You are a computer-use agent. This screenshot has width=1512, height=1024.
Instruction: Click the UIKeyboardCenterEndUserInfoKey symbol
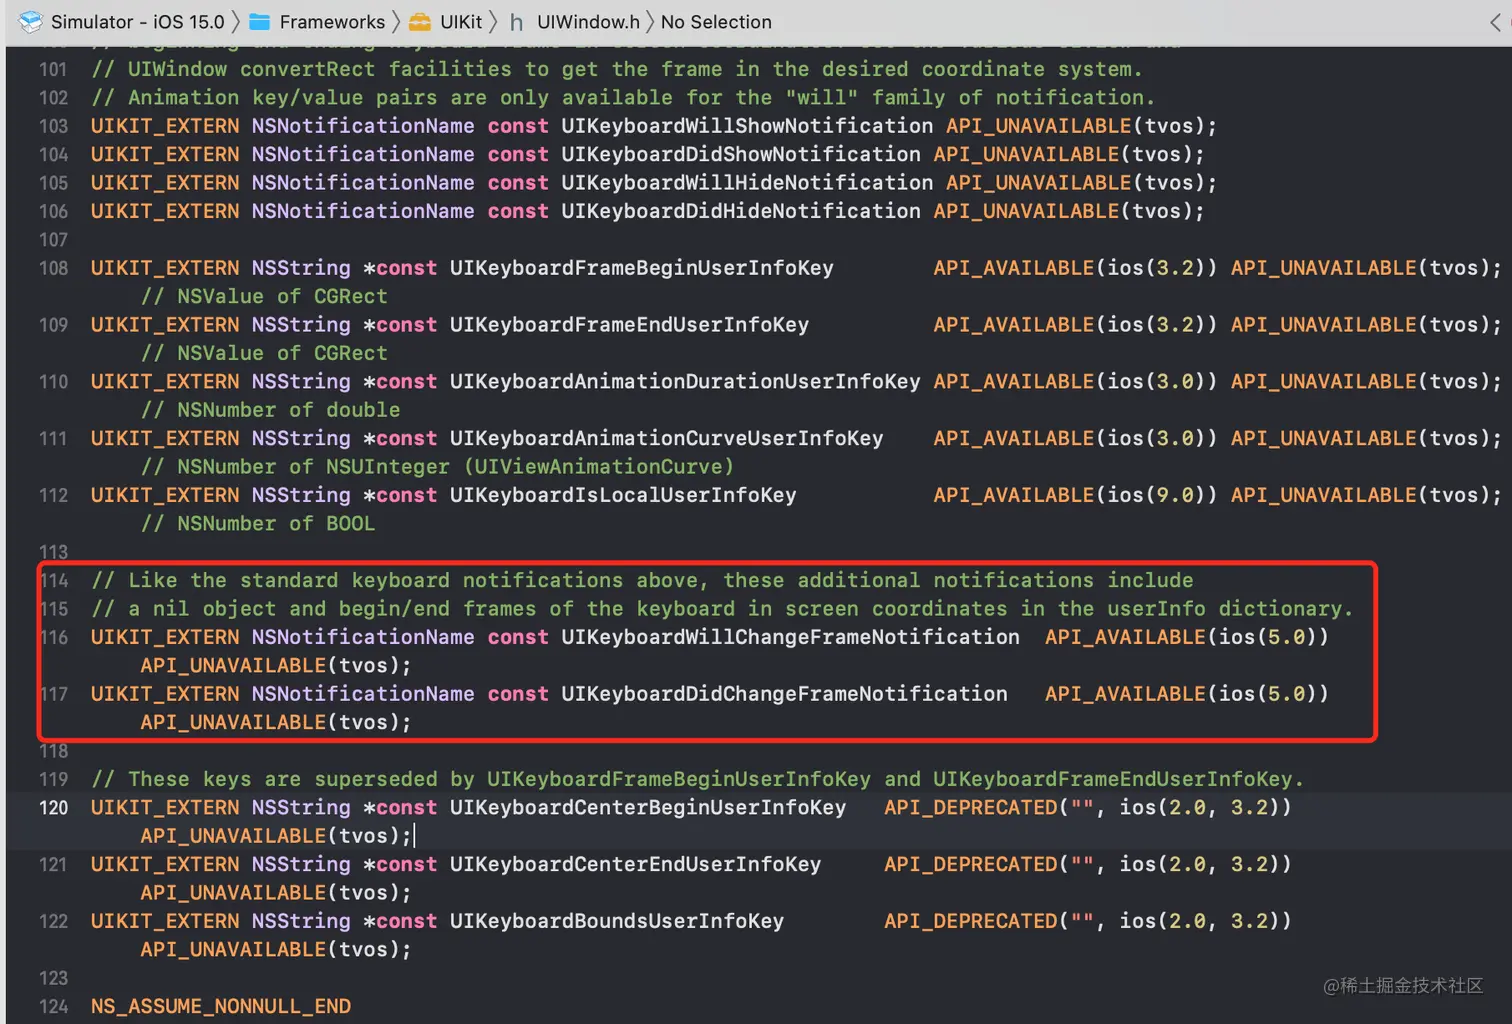pyautogui.click(x=635, y=865)
